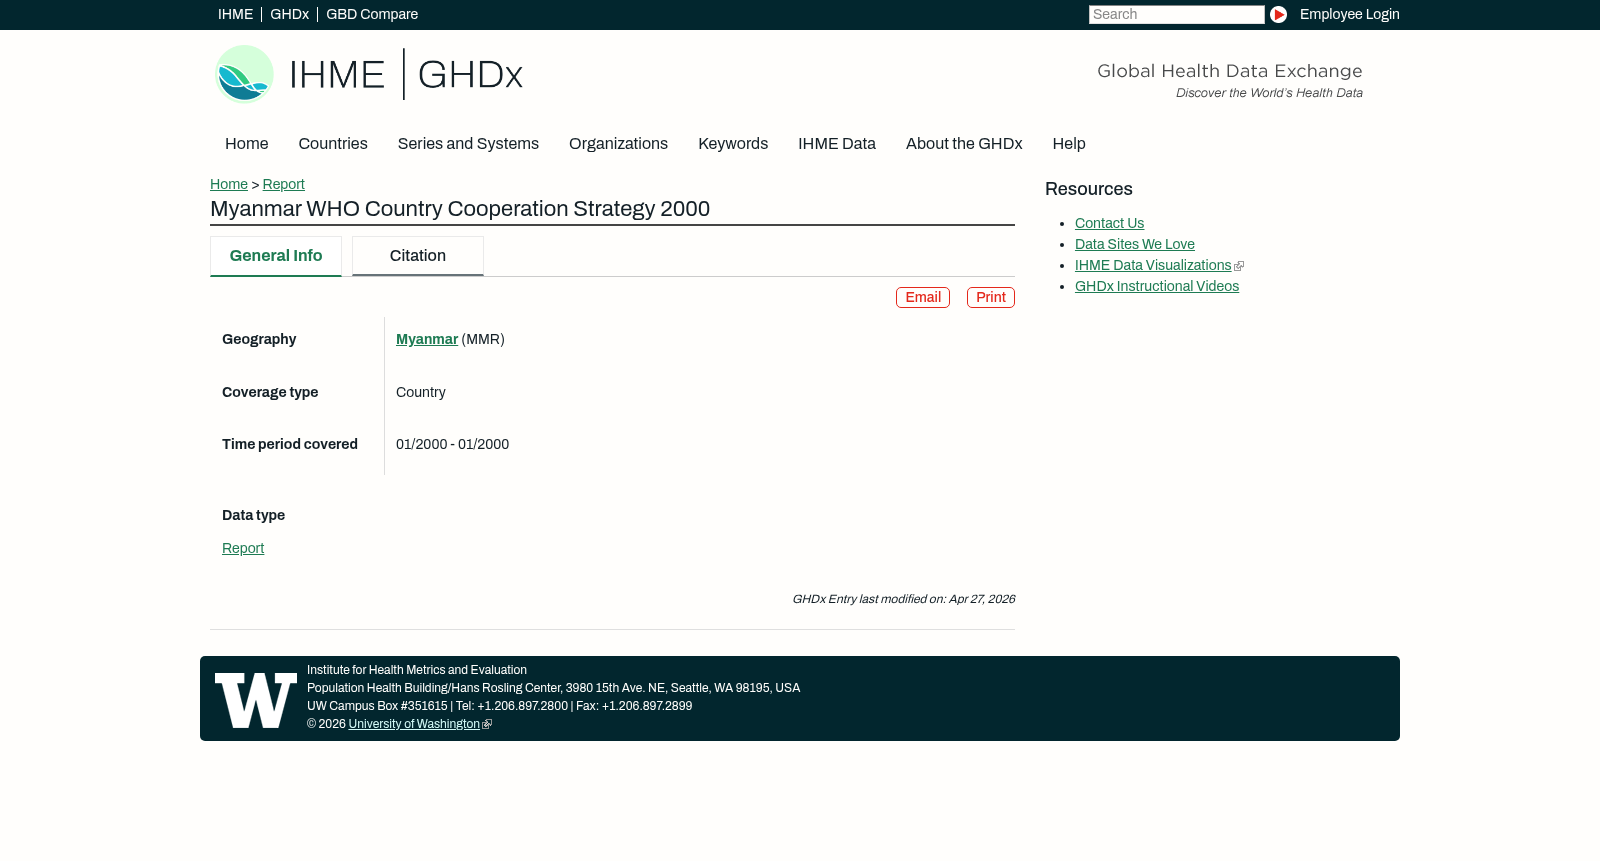This screenshot has width=1600, height=861.
Task: Click the Data type label
Action: 253,516
